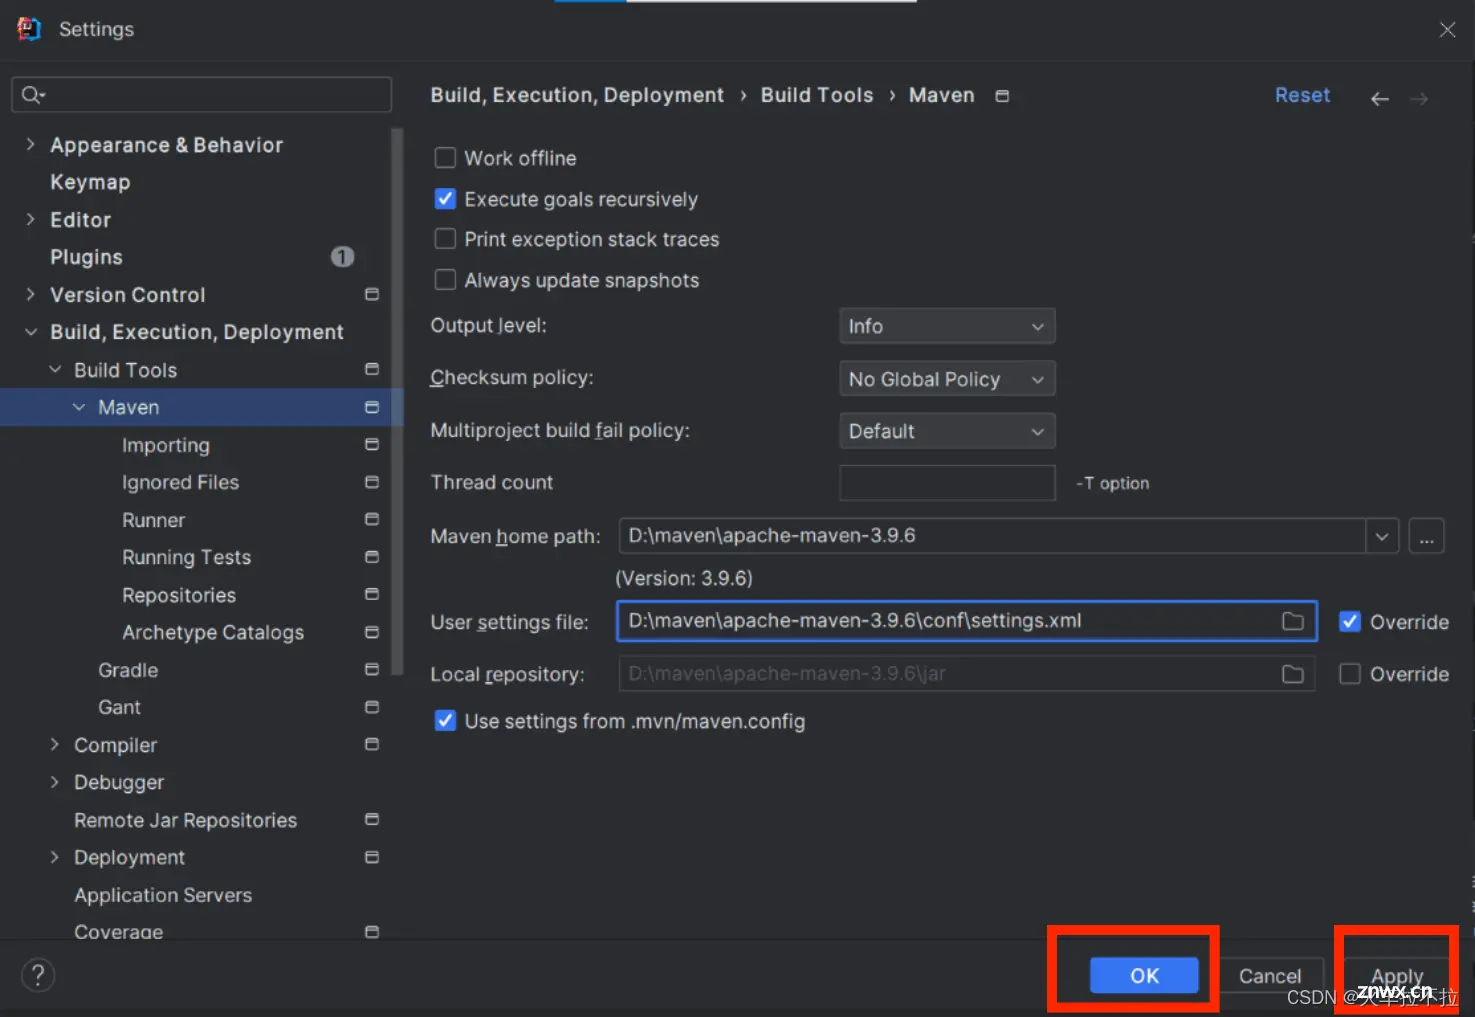Click project icon beside Archetype Catalogs

[372, 632]
